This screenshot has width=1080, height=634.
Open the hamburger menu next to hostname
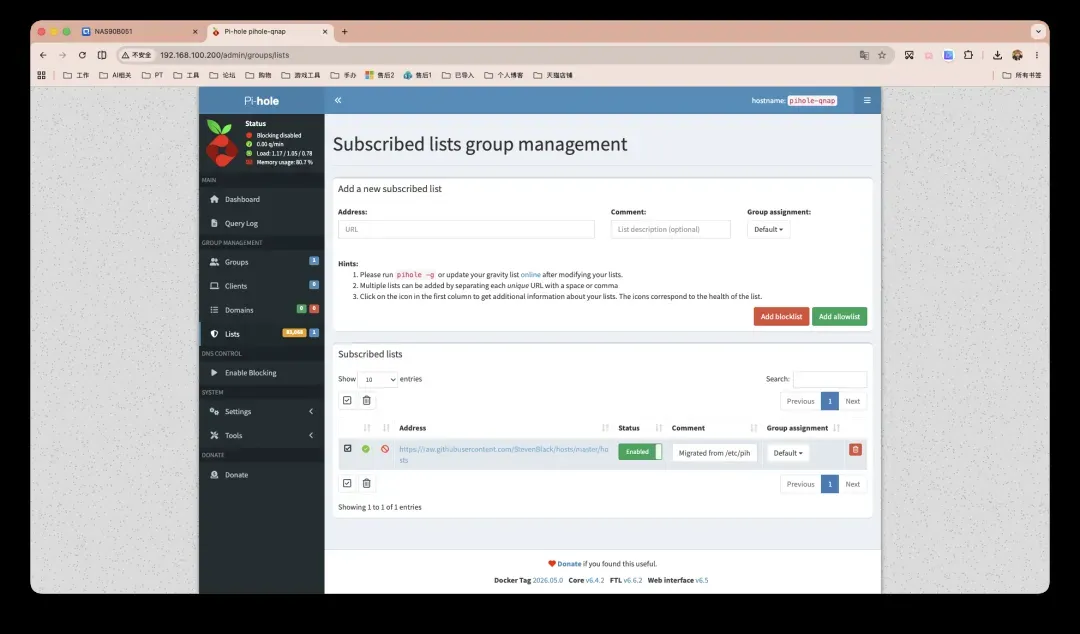tap(866, 100)
